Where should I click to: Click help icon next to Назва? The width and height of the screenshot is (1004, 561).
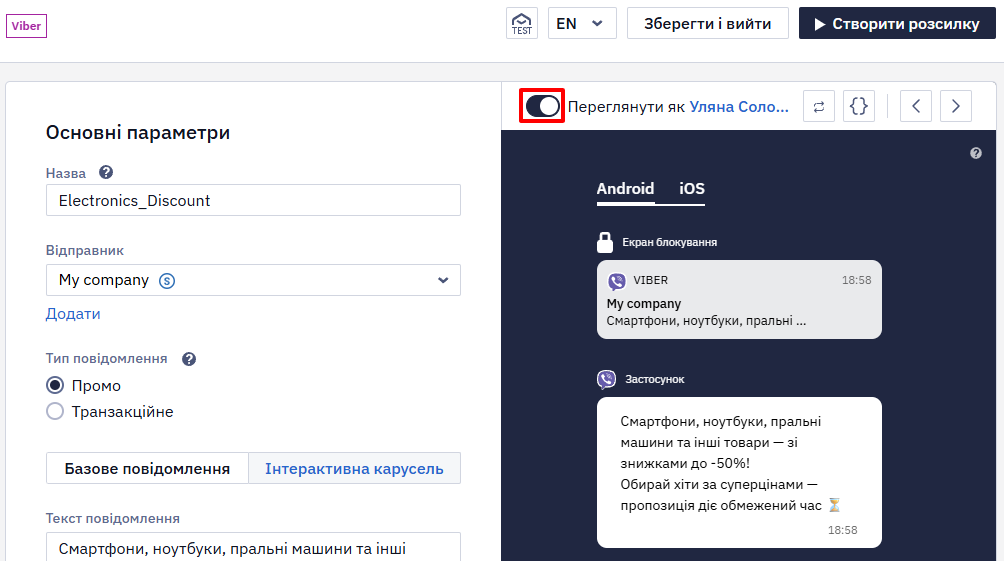(106, 172)
